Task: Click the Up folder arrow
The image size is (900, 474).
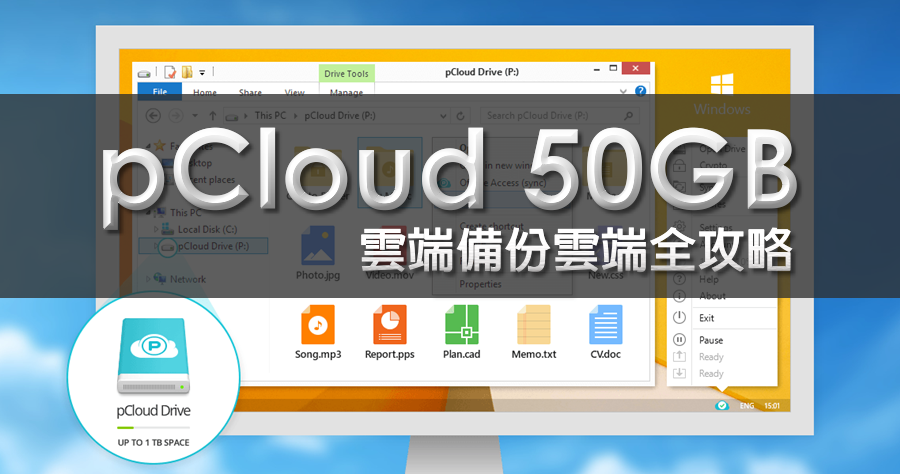Action: pyautogui.click(x=212, y=115)
